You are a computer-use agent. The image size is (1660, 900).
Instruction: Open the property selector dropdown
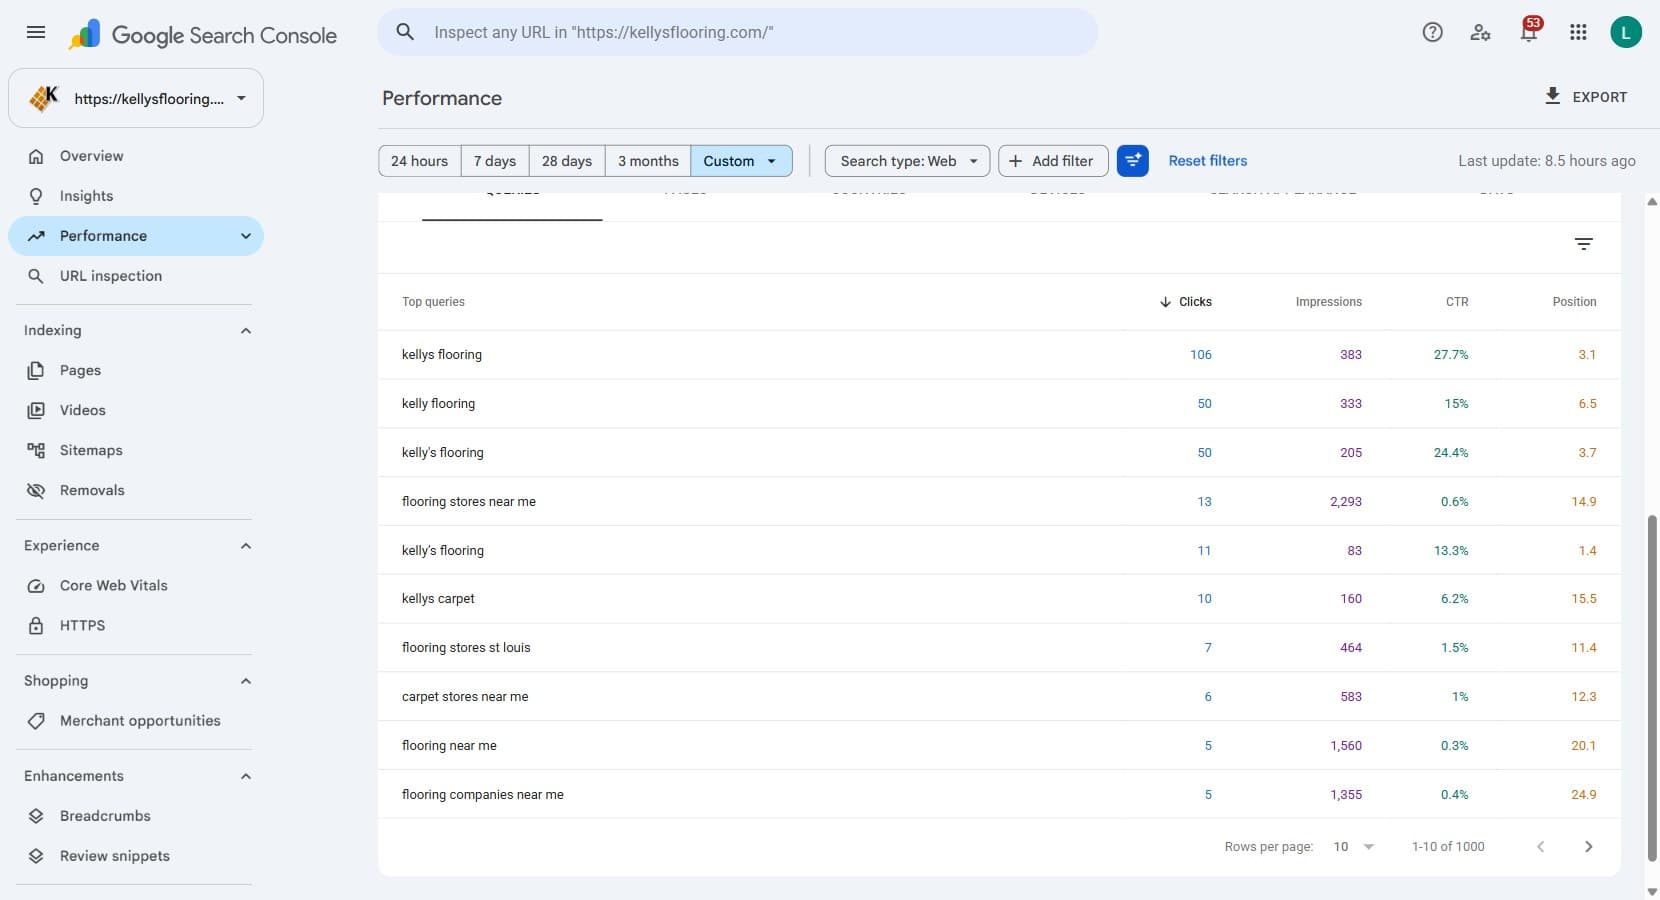pyautogui.click(x=136, y=98)
